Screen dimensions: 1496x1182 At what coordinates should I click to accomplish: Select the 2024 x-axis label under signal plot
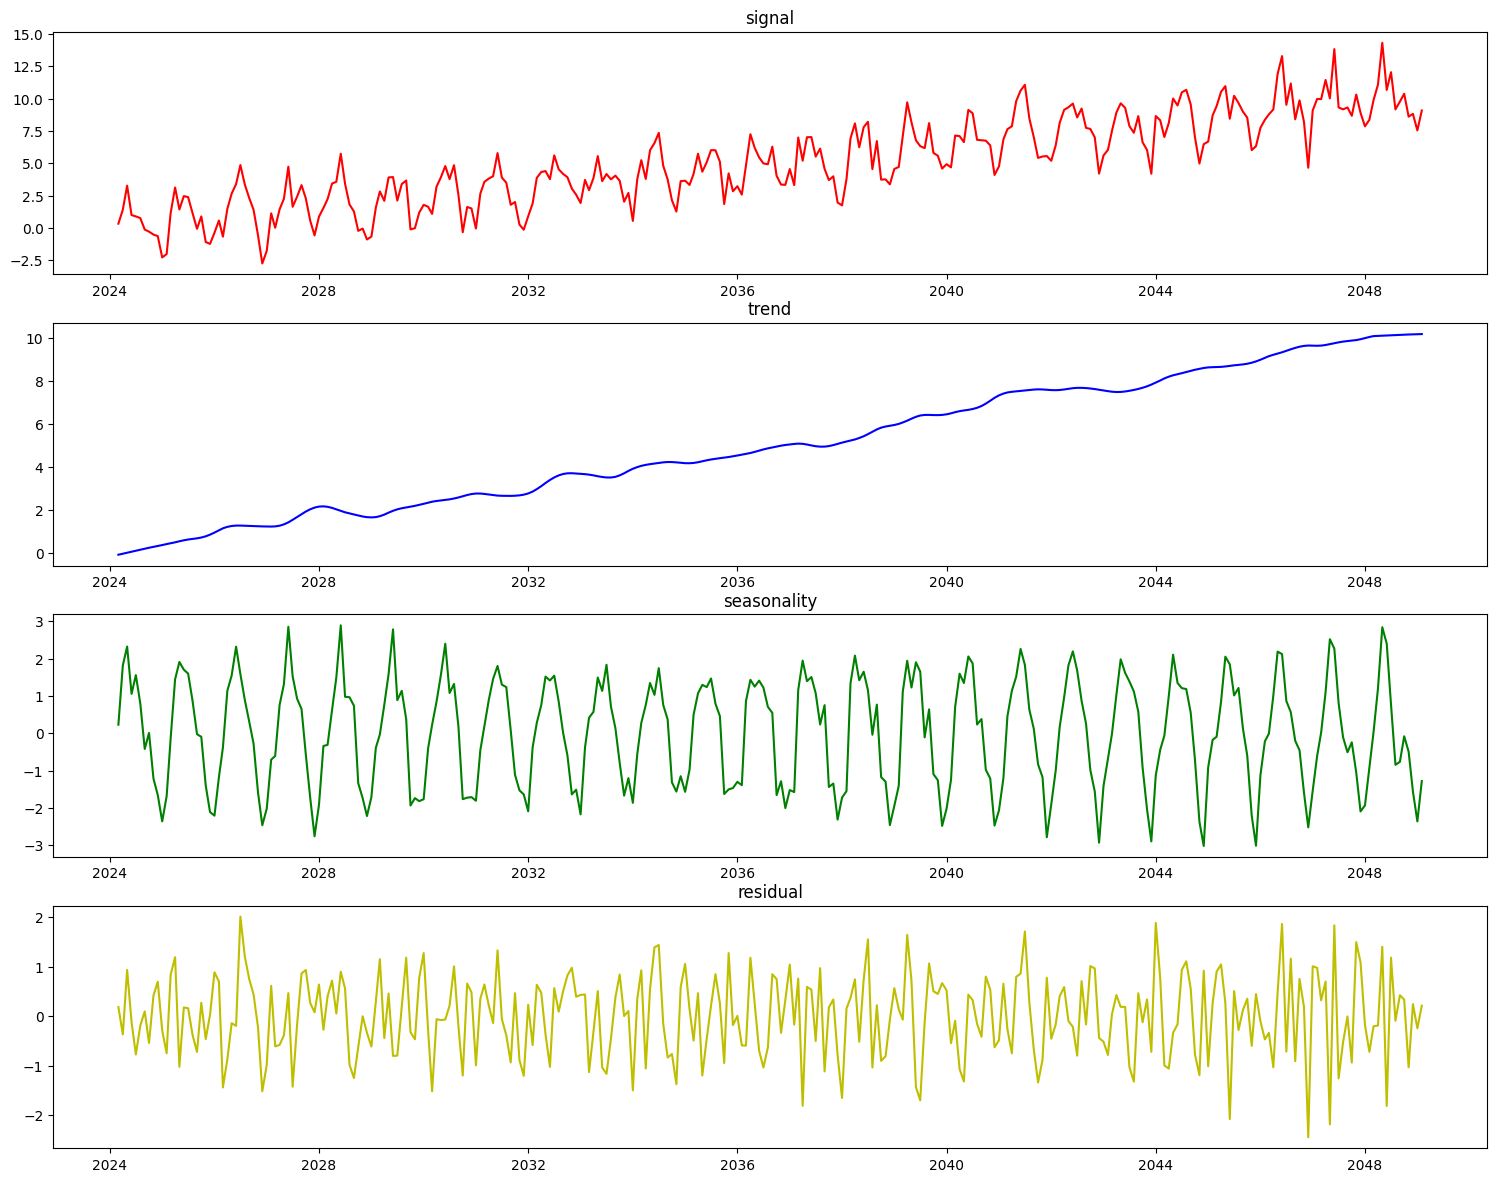click(109, 291)
